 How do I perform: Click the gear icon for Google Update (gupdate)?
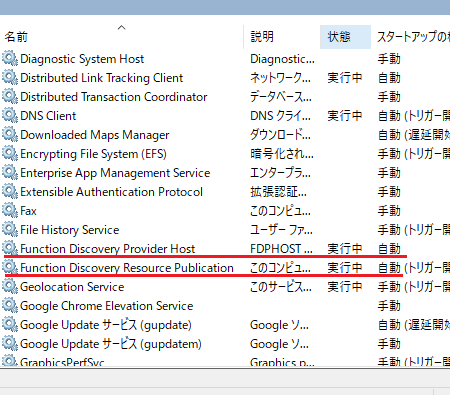10,325
